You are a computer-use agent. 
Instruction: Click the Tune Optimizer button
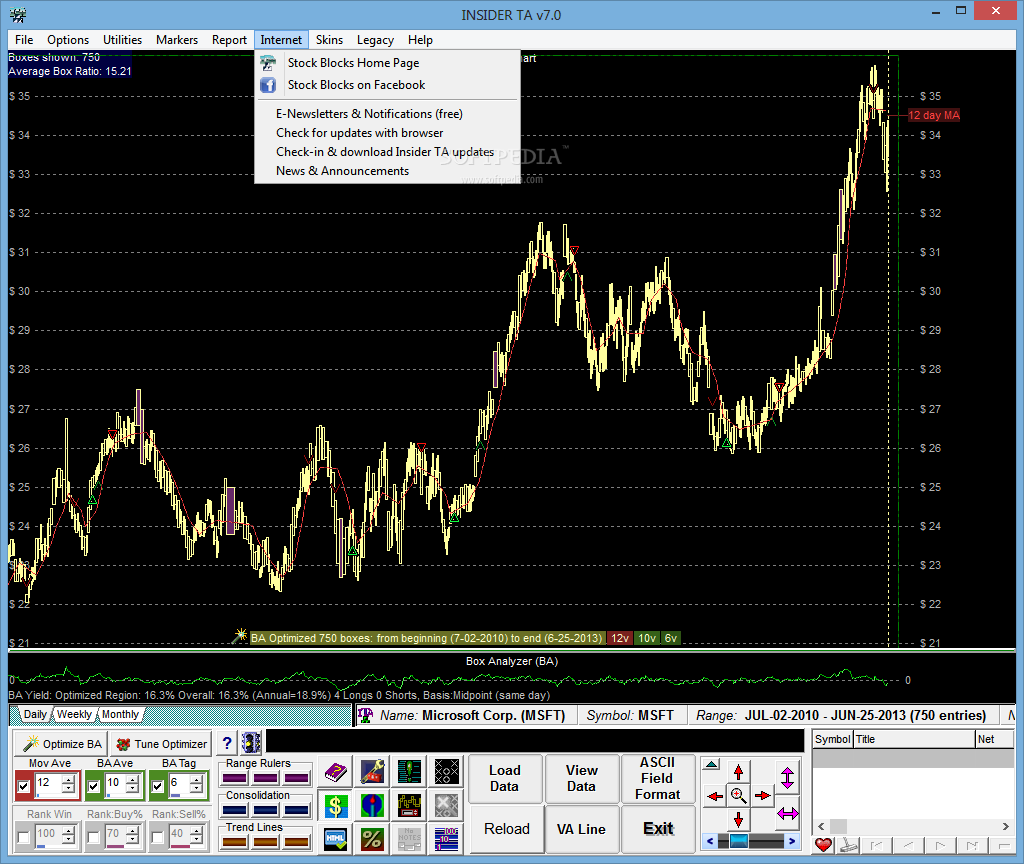(x=161, y=744)
